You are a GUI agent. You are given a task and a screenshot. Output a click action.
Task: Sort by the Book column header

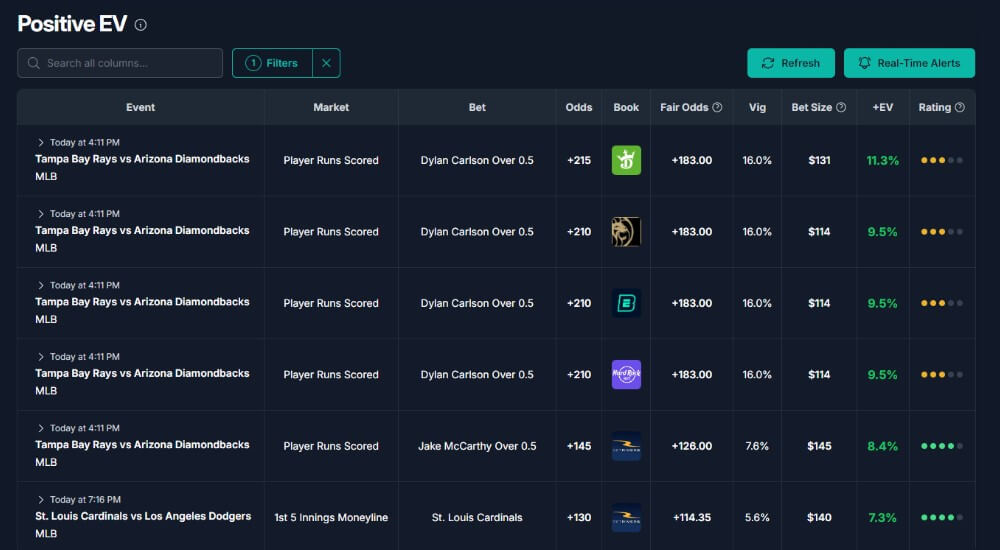[626, 107]
